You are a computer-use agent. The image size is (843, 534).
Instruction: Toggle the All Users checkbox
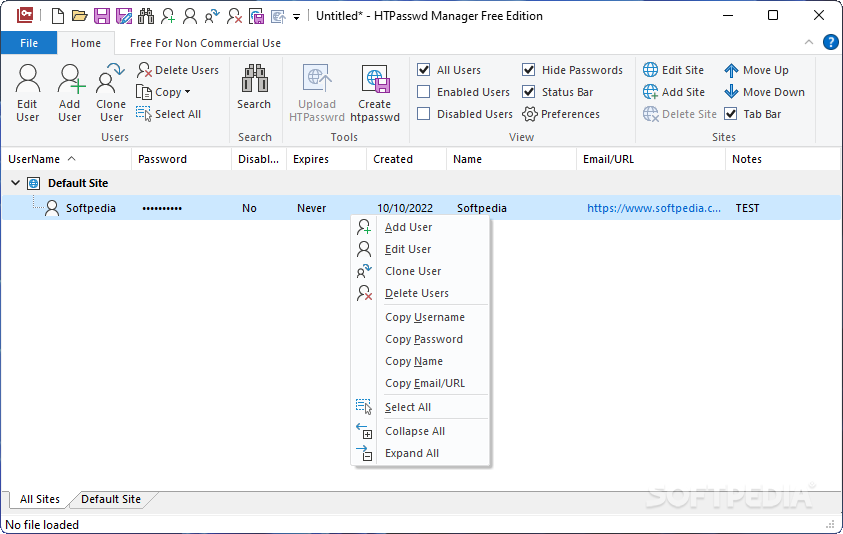coord(424,70)
